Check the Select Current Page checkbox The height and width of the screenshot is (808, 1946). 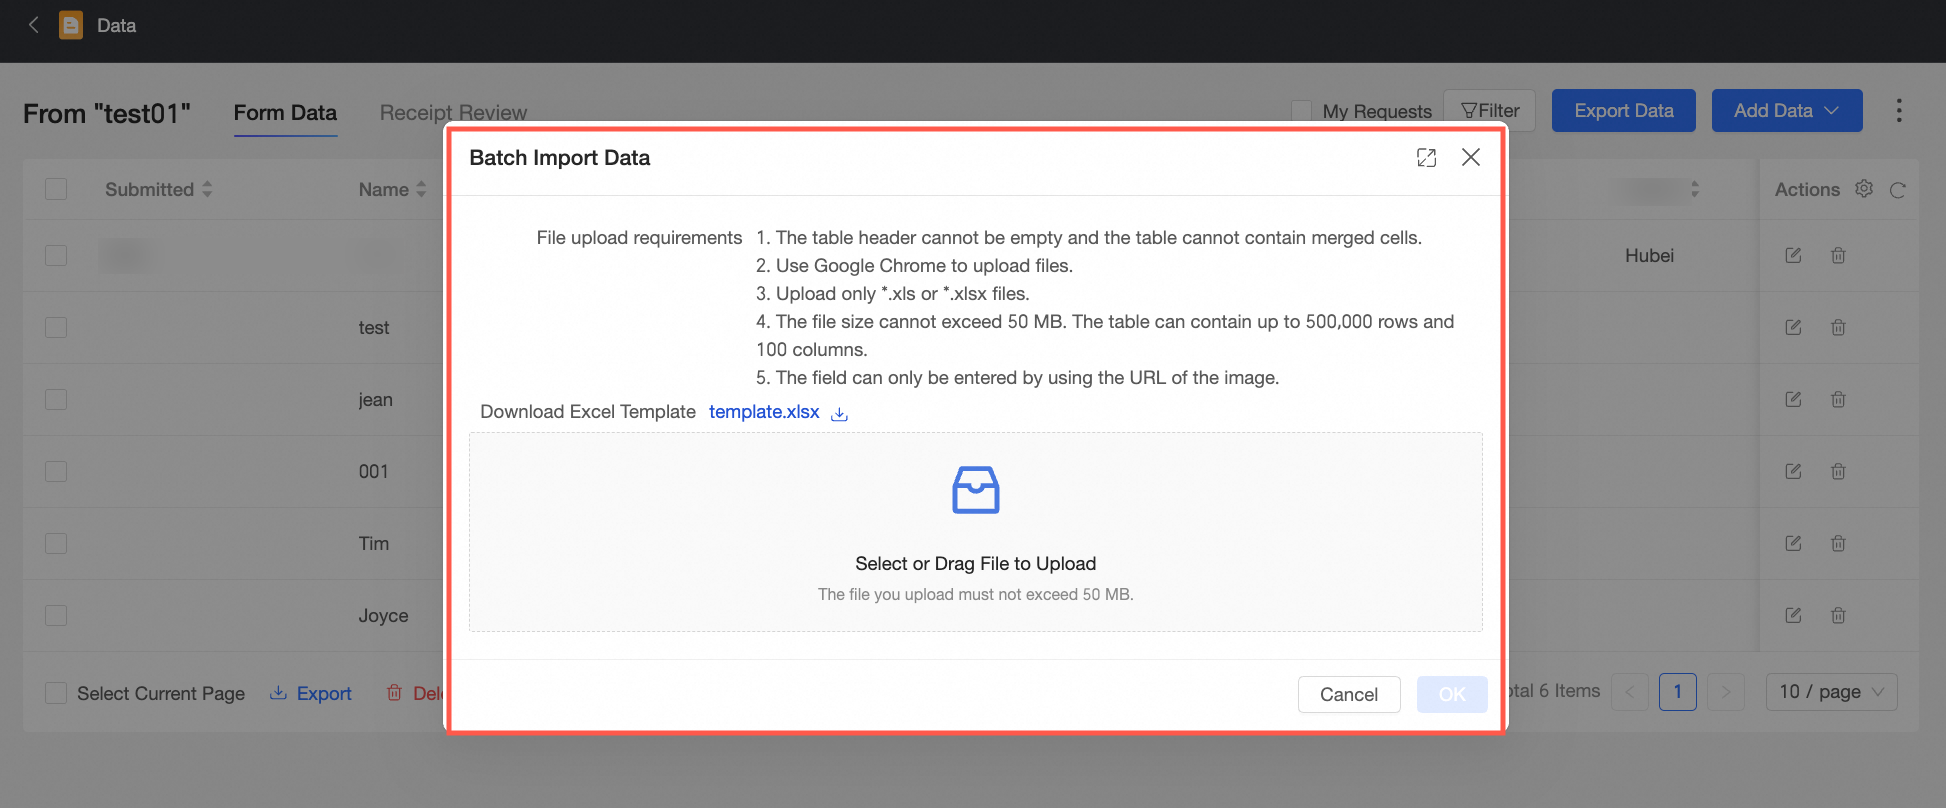[x=56, y=693]
